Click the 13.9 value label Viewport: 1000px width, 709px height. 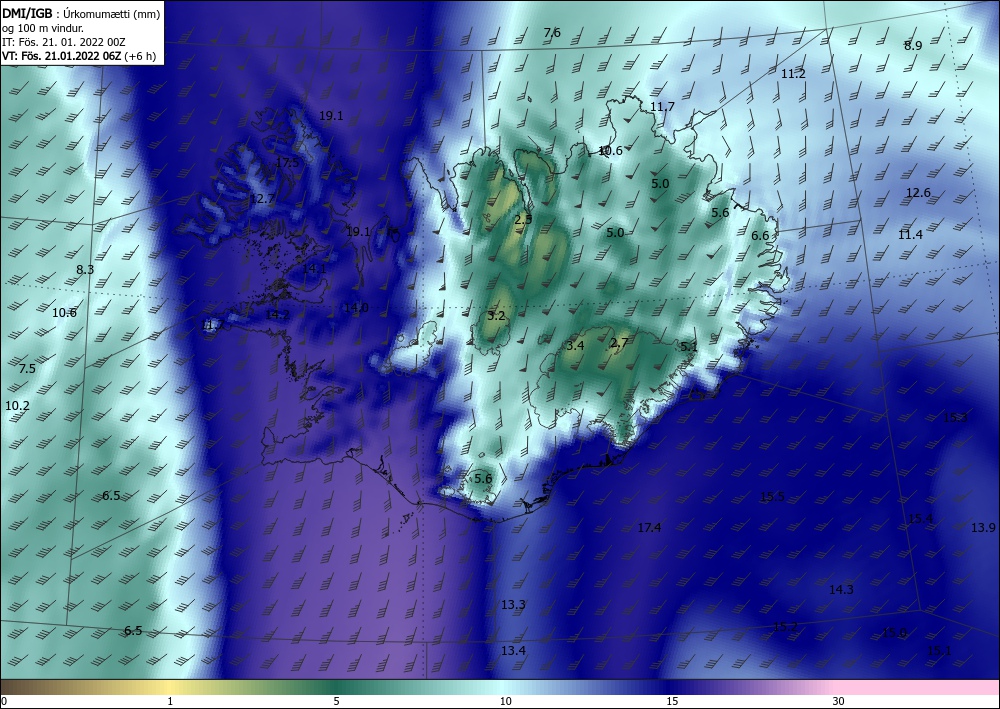point(983,527)
